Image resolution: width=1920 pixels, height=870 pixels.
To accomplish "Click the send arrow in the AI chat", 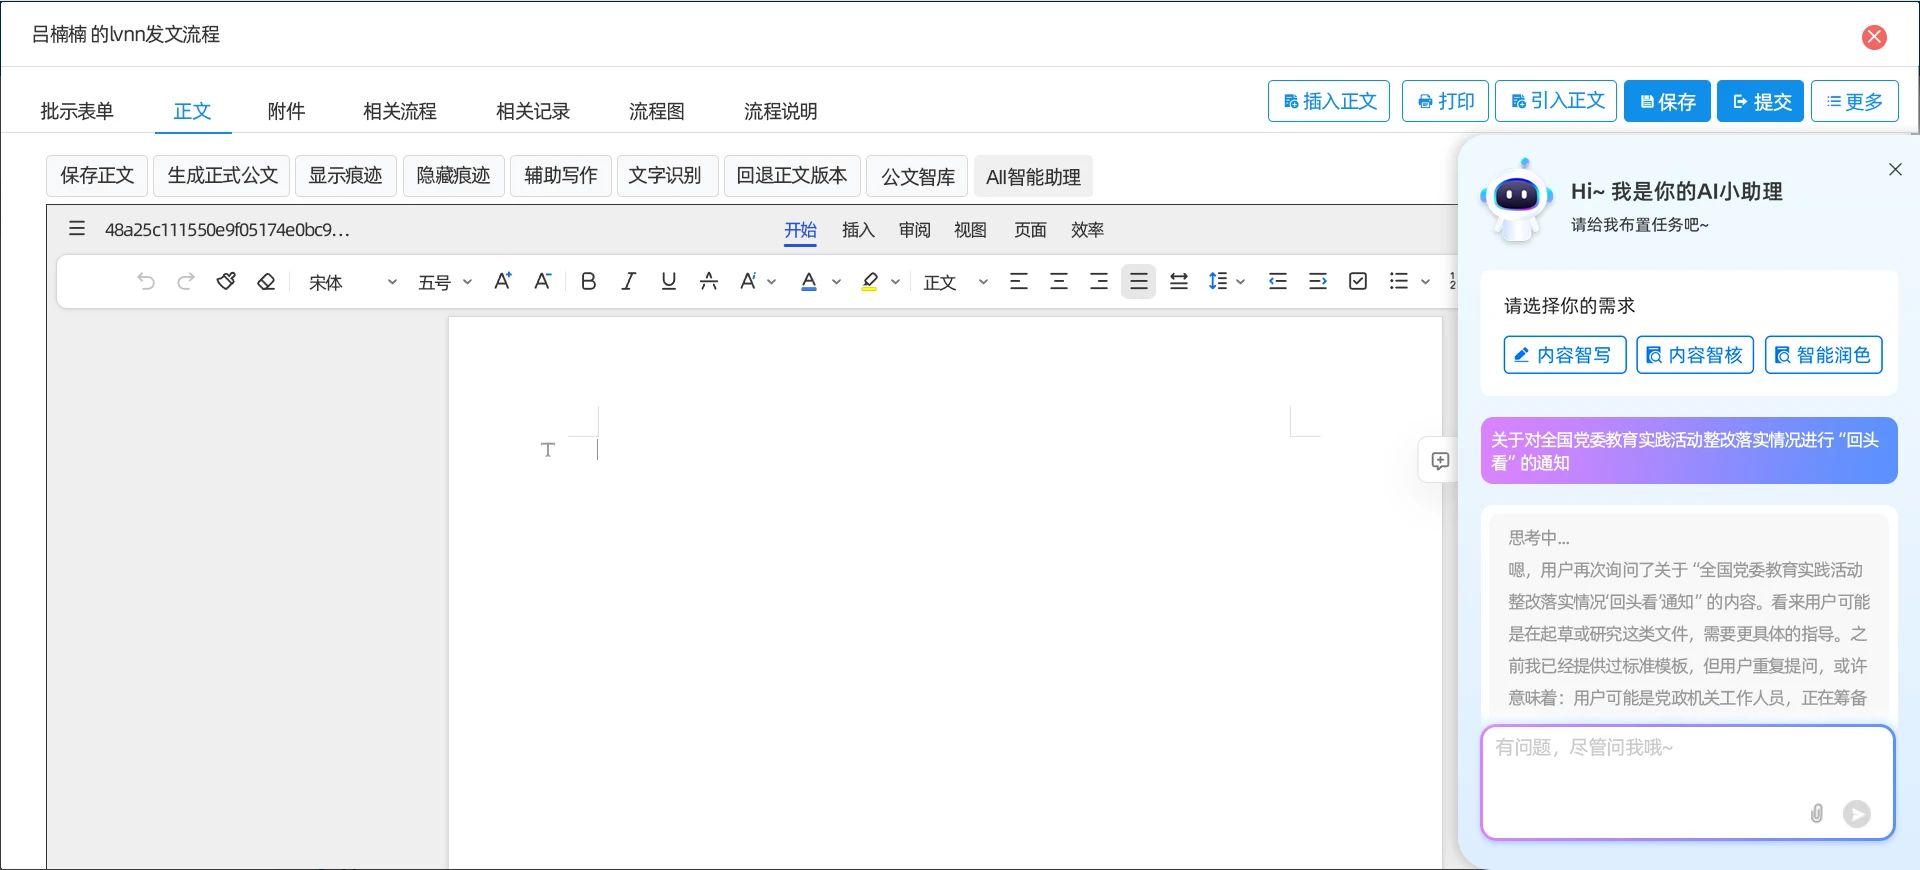I will coord(1857,814).
